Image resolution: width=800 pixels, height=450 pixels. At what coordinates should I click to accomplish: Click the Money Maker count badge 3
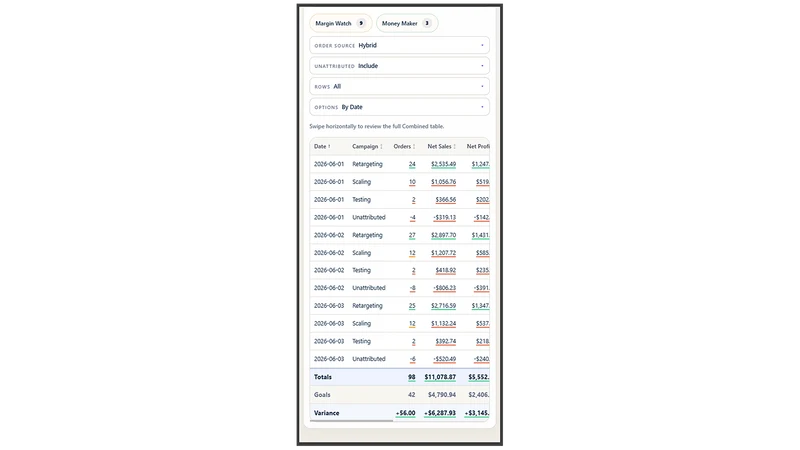click(x=427, y=23)
